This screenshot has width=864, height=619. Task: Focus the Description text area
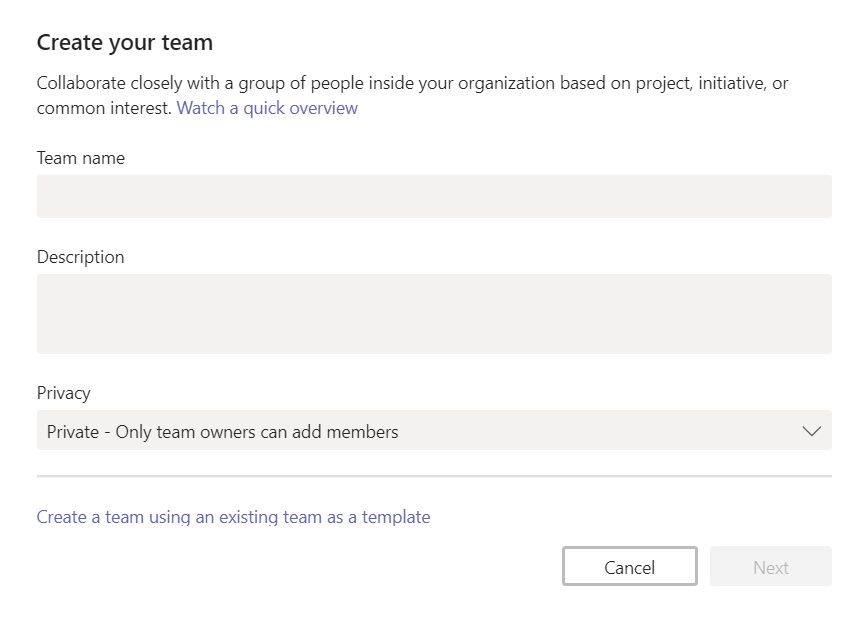pyautogui.click(x=434, y=314)
